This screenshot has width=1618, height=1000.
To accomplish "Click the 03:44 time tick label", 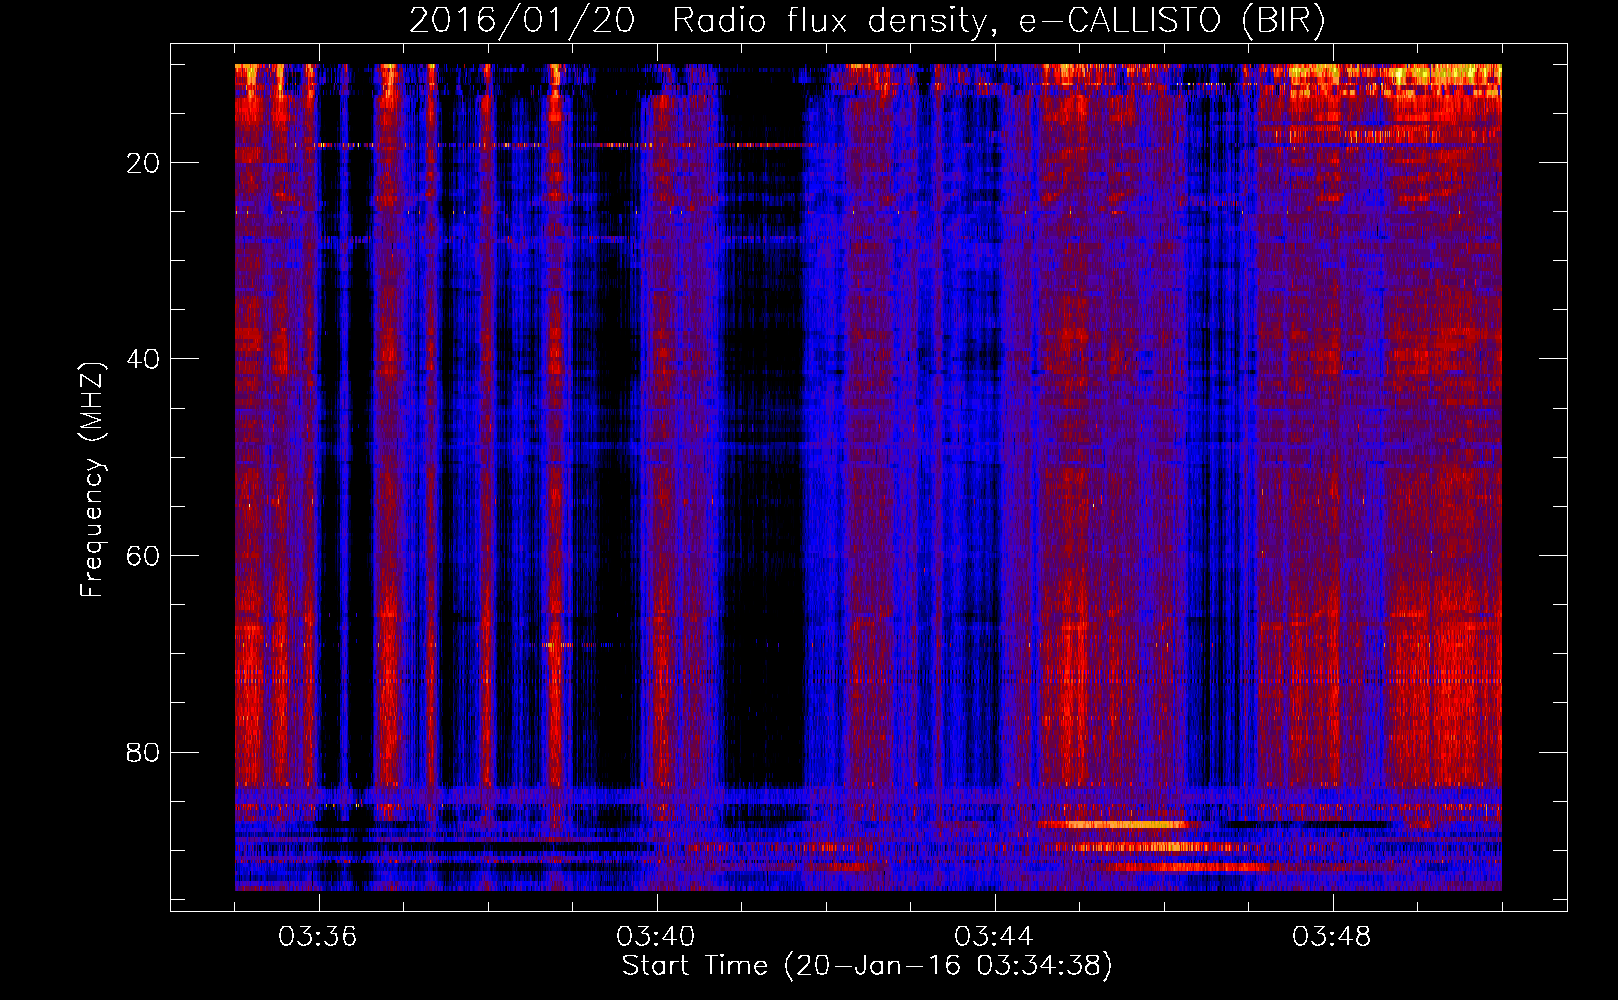I will pos(994,937).
